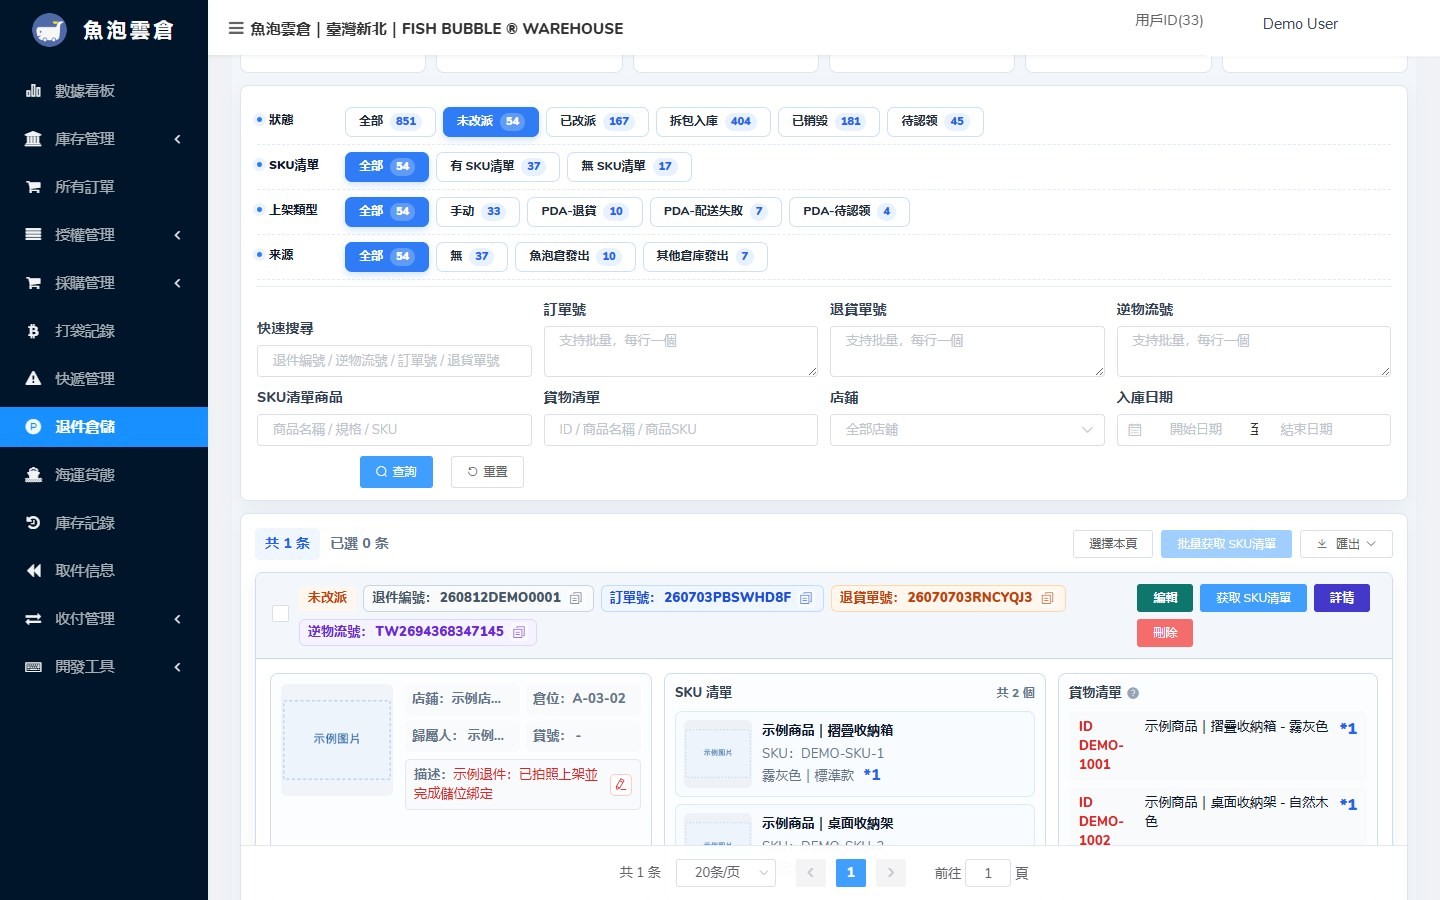
Task: Open the 全部店舖 store dropdown
Action: pyautogui.click(x=967, y=429)
